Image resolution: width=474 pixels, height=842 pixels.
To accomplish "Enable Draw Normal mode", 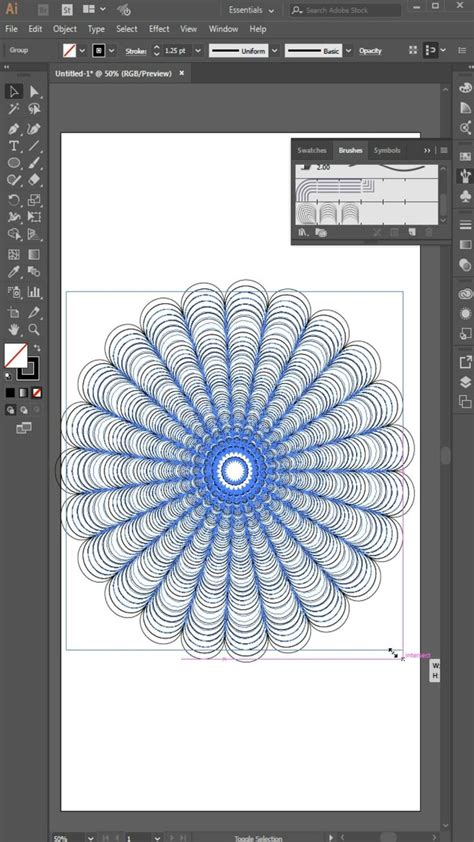I will (x=10, y=410).
